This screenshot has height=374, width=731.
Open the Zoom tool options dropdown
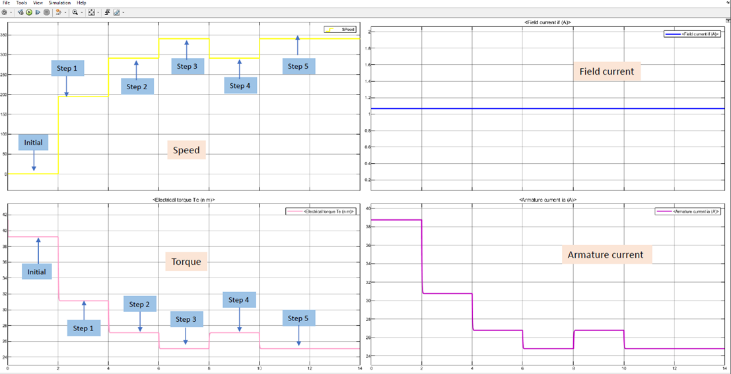(82, 13)
